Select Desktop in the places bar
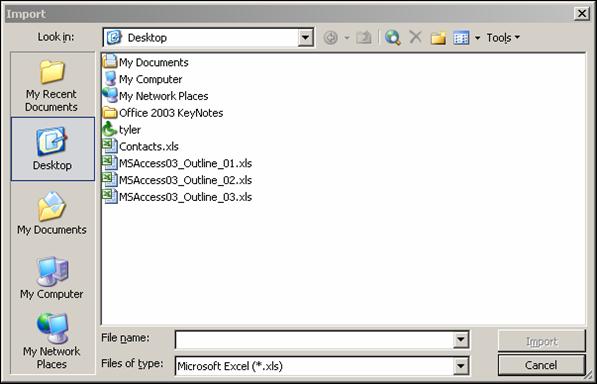This screenshot has width=597, height=384. click(x=53, y=149)
